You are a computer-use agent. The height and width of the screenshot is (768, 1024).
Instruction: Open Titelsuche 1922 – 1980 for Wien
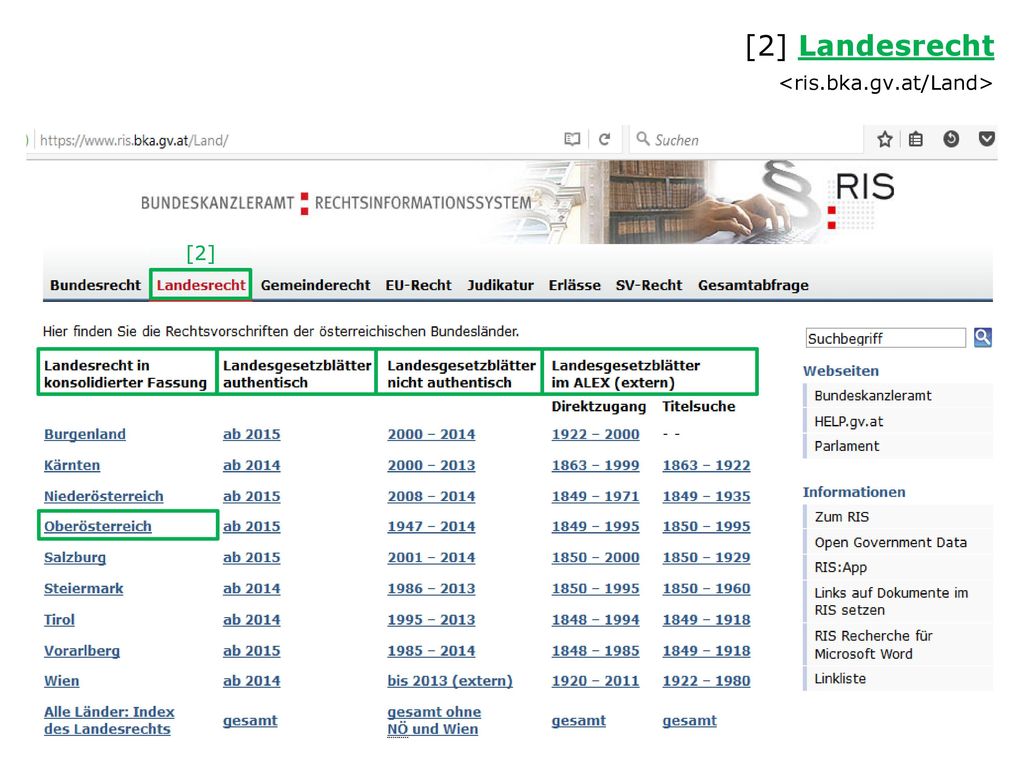707,681
